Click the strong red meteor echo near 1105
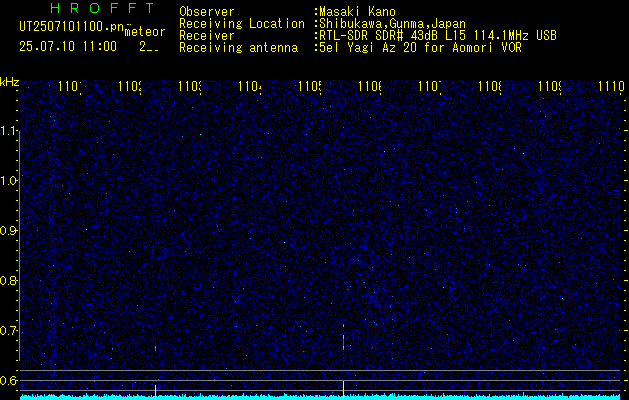The image size is (629, 400). tap(343, 341)
